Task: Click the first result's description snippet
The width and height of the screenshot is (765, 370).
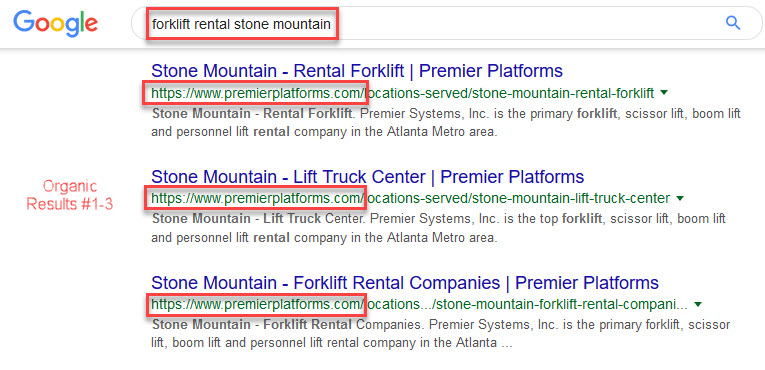Action: tap(446, 123)
